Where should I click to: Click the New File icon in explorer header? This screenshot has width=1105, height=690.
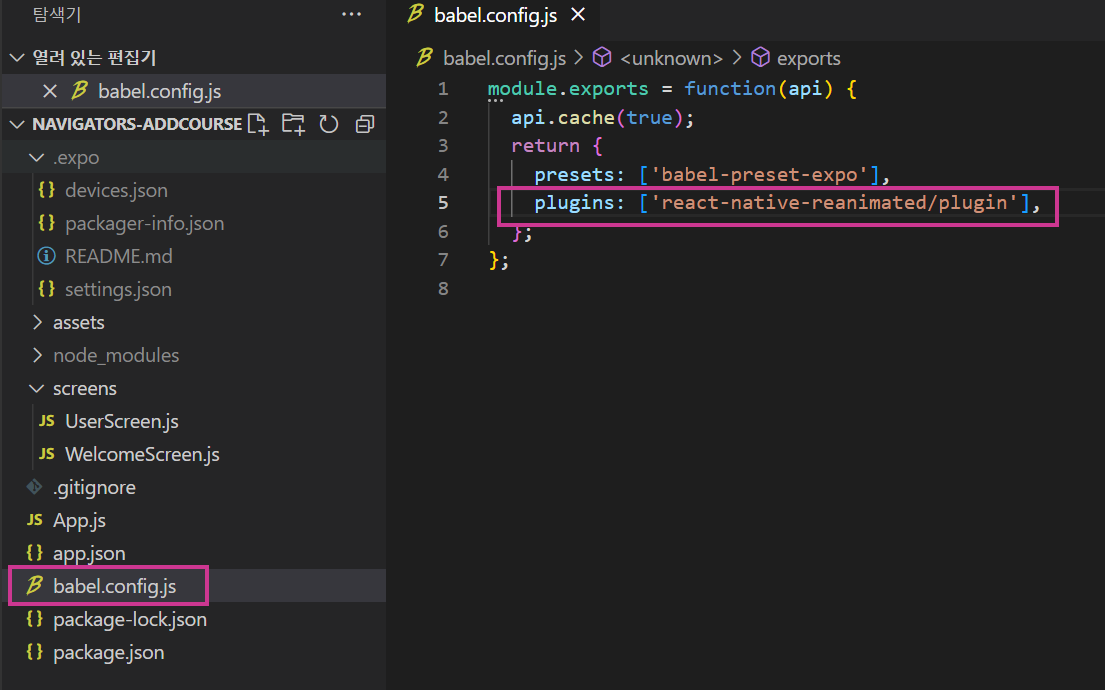[x=258, y=124]
